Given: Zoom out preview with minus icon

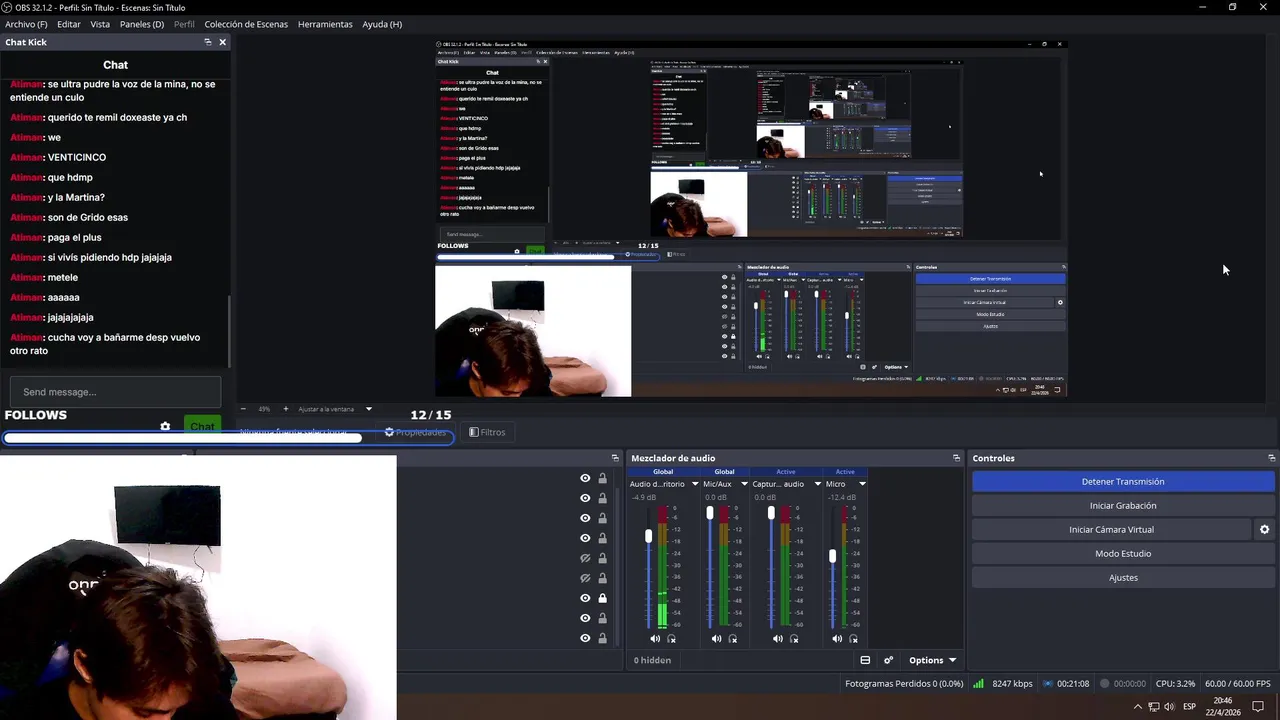Looking at the screenshot, I should coord(243,409).
